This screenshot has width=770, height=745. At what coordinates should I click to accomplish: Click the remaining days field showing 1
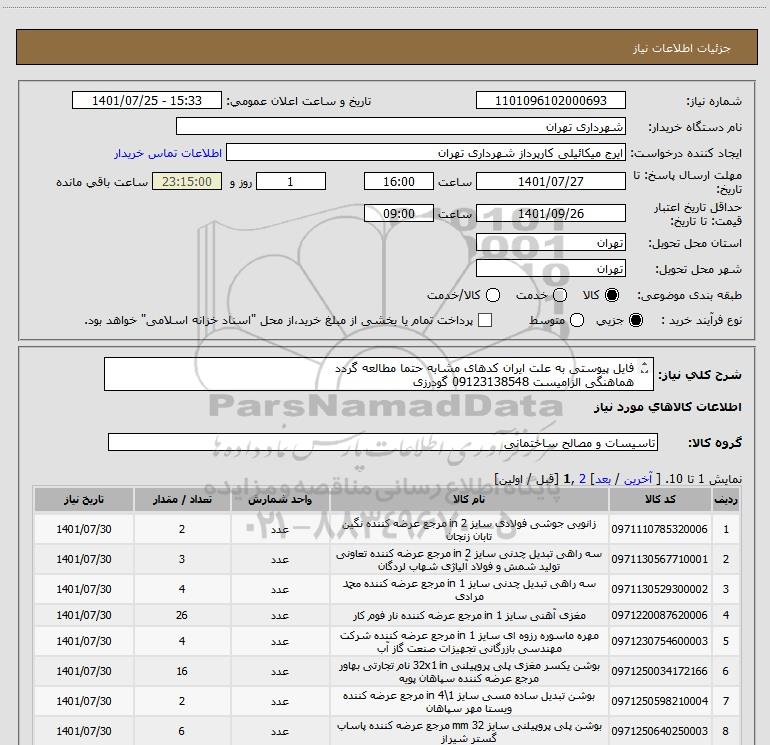pyautogui.click(x=291, y=181)
